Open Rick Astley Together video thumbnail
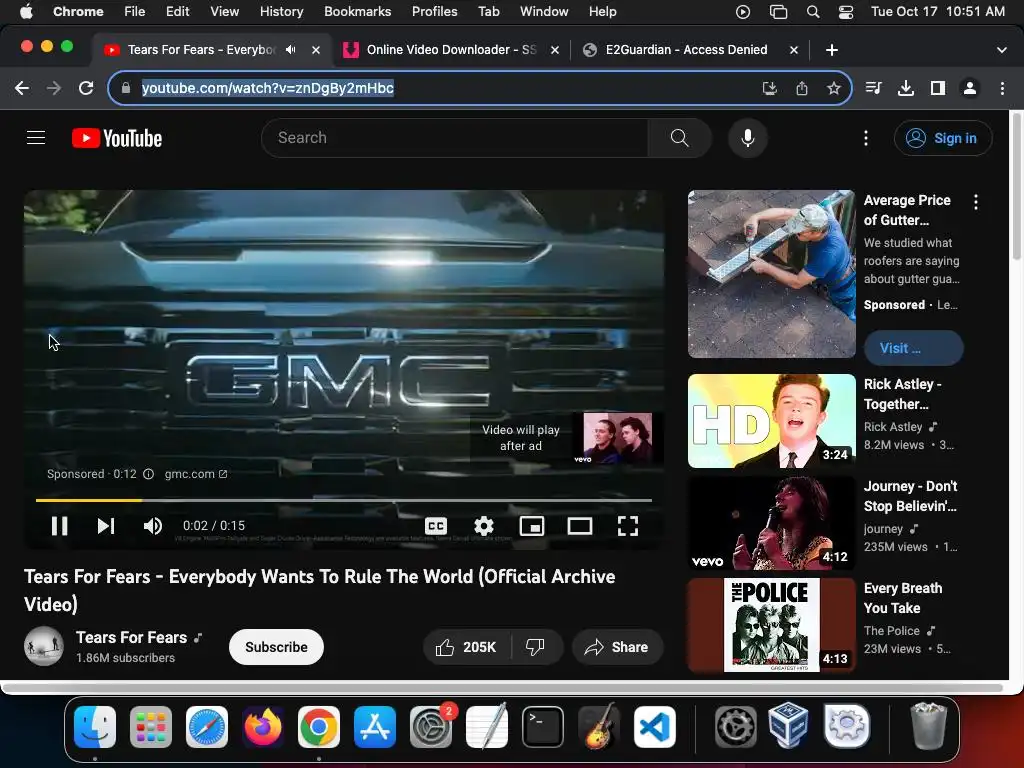 point(771,421)
